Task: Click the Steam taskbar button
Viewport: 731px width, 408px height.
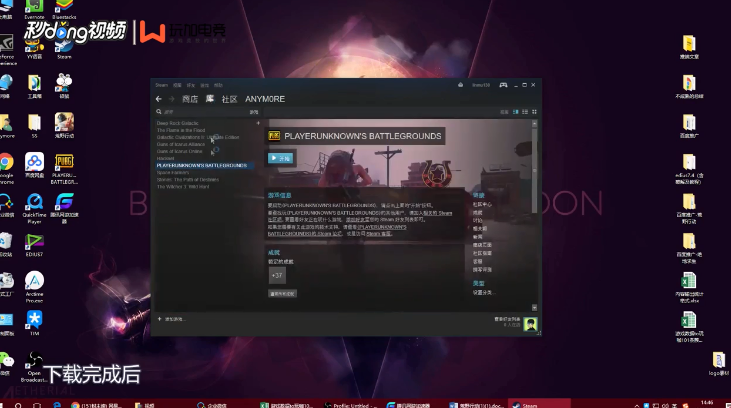Action: [538, 404]
